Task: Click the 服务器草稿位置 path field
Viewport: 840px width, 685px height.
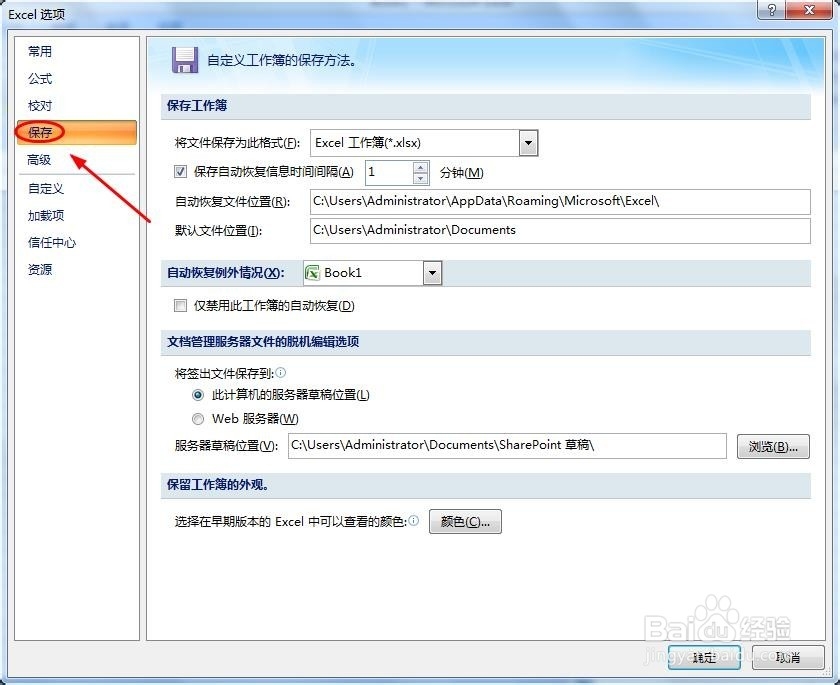Action: tap(507, 446)
